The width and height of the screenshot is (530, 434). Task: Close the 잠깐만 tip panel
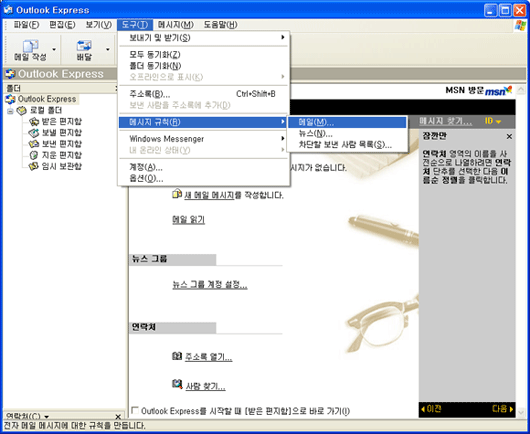[x=509, y=137]
